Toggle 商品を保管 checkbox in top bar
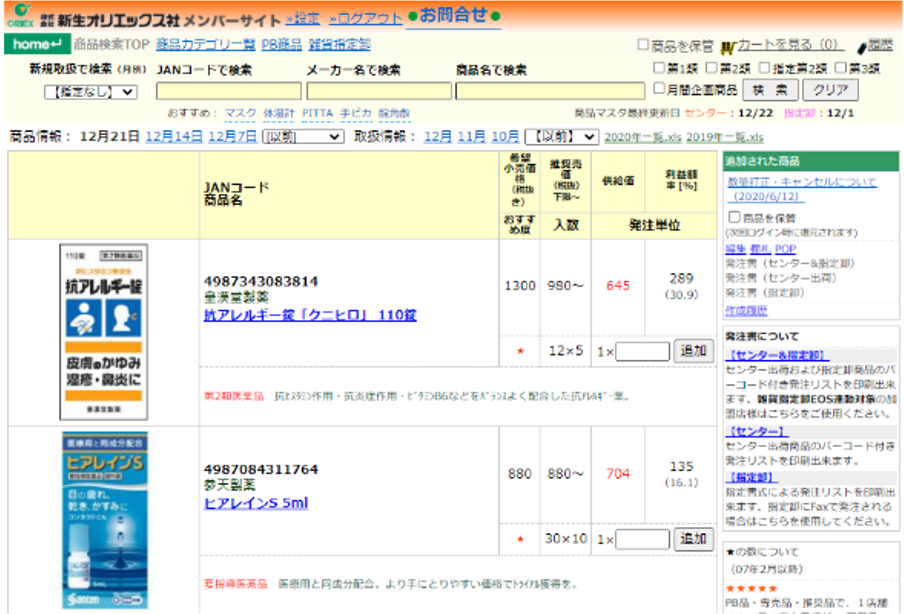 (x=643, y=44)
